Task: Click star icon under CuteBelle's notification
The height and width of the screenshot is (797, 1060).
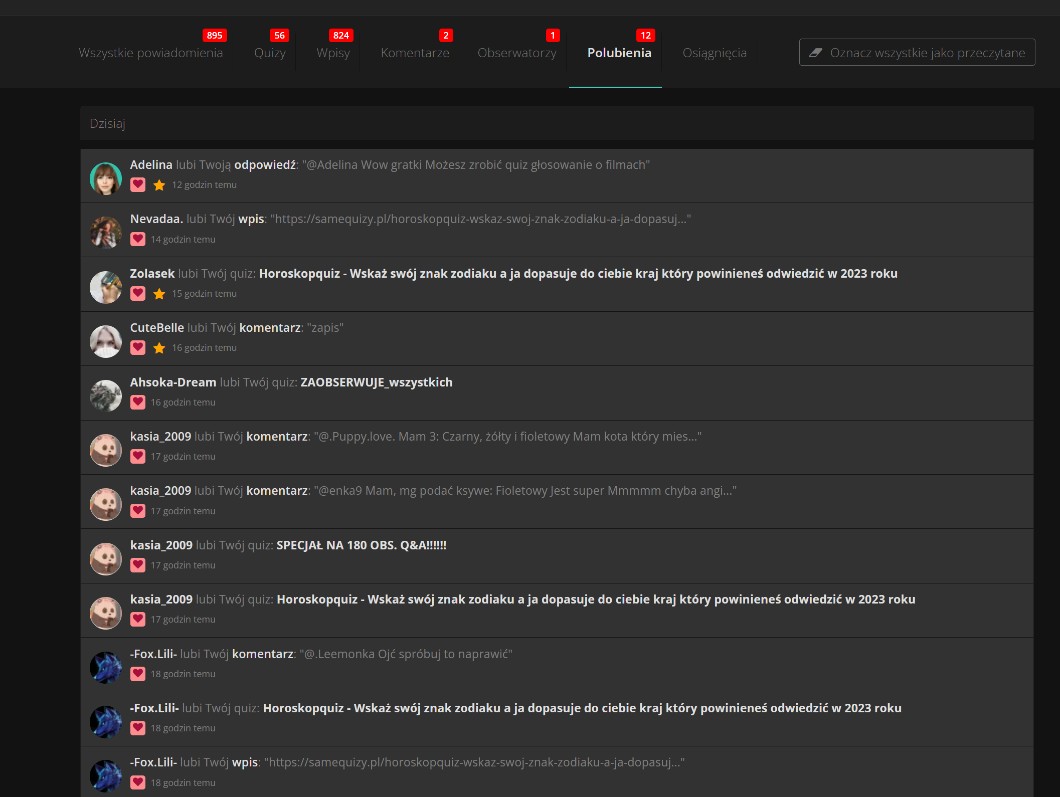Action: coord(159,348)
